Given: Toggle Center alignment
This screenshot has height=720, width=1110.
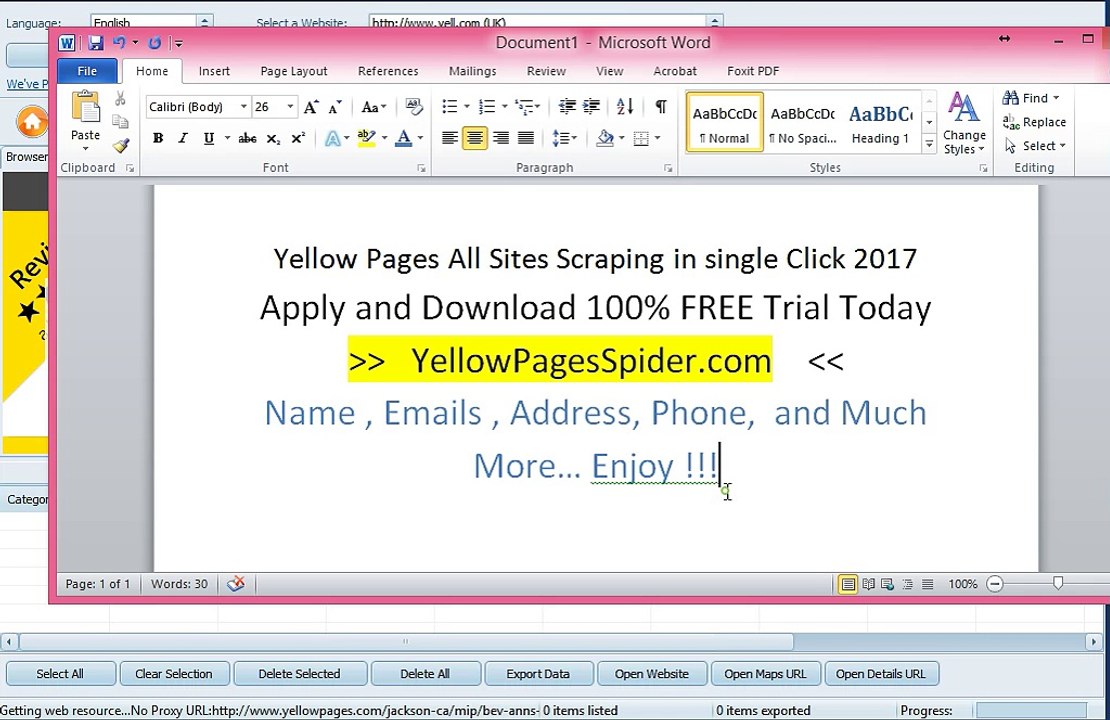Looking at the screenshot, I should pos(475,138).
